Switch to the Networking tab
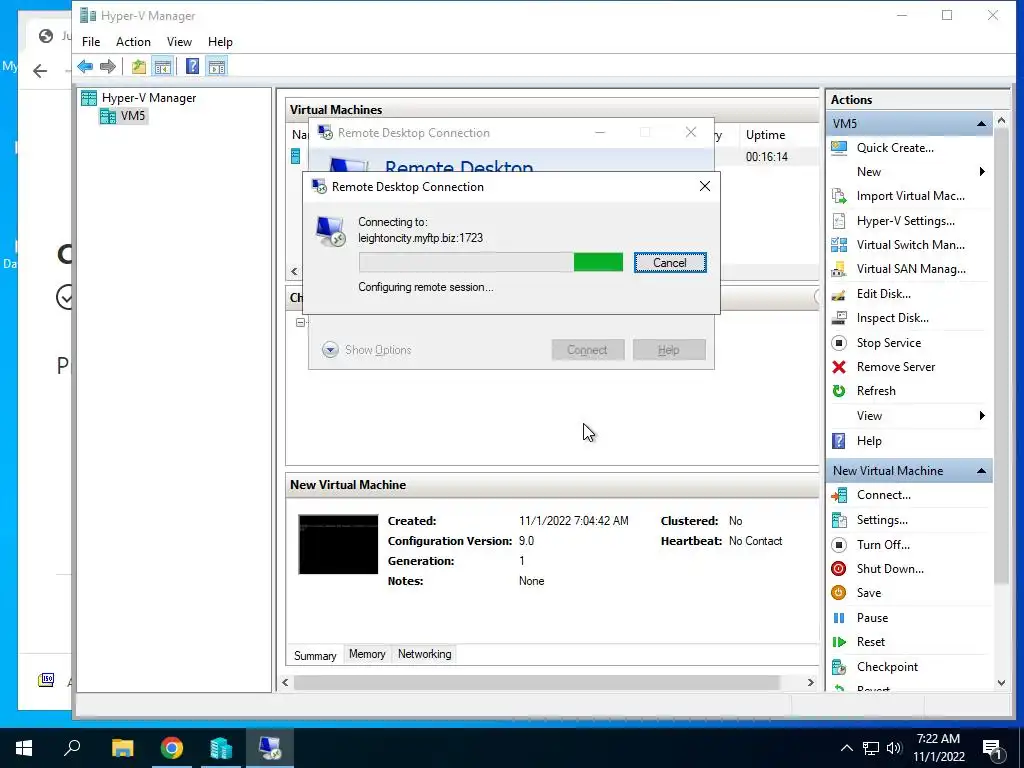 [424, 654]
